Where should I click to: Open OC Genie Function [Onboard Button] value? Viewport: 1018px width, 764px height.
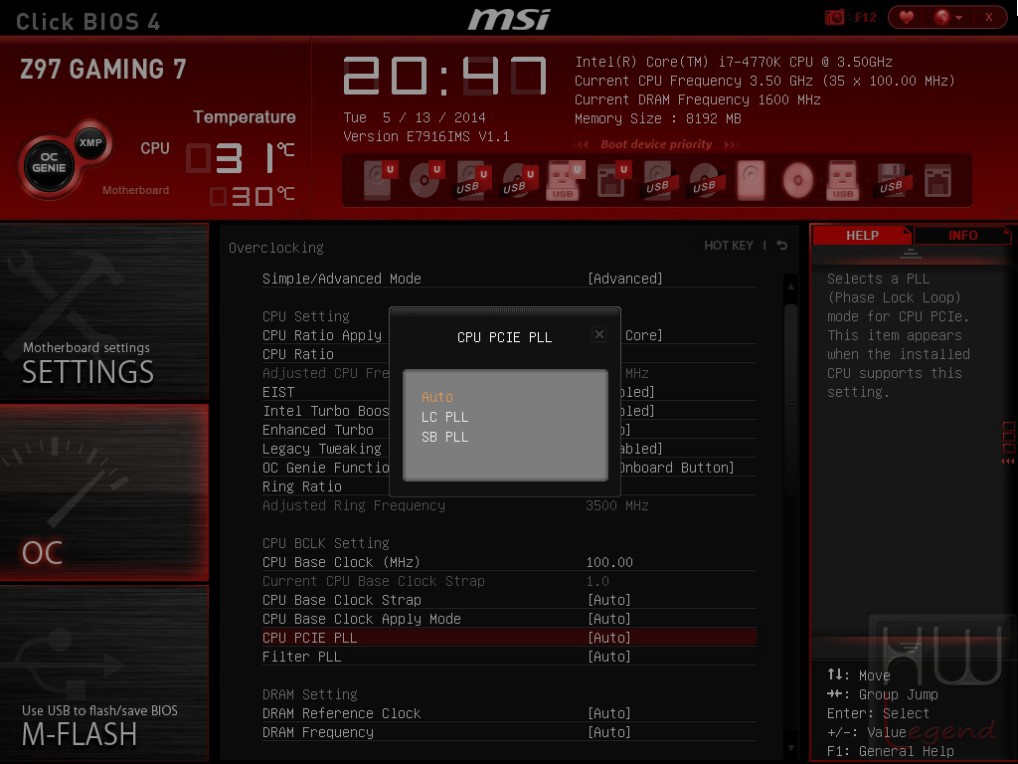(x=677, y=467)
